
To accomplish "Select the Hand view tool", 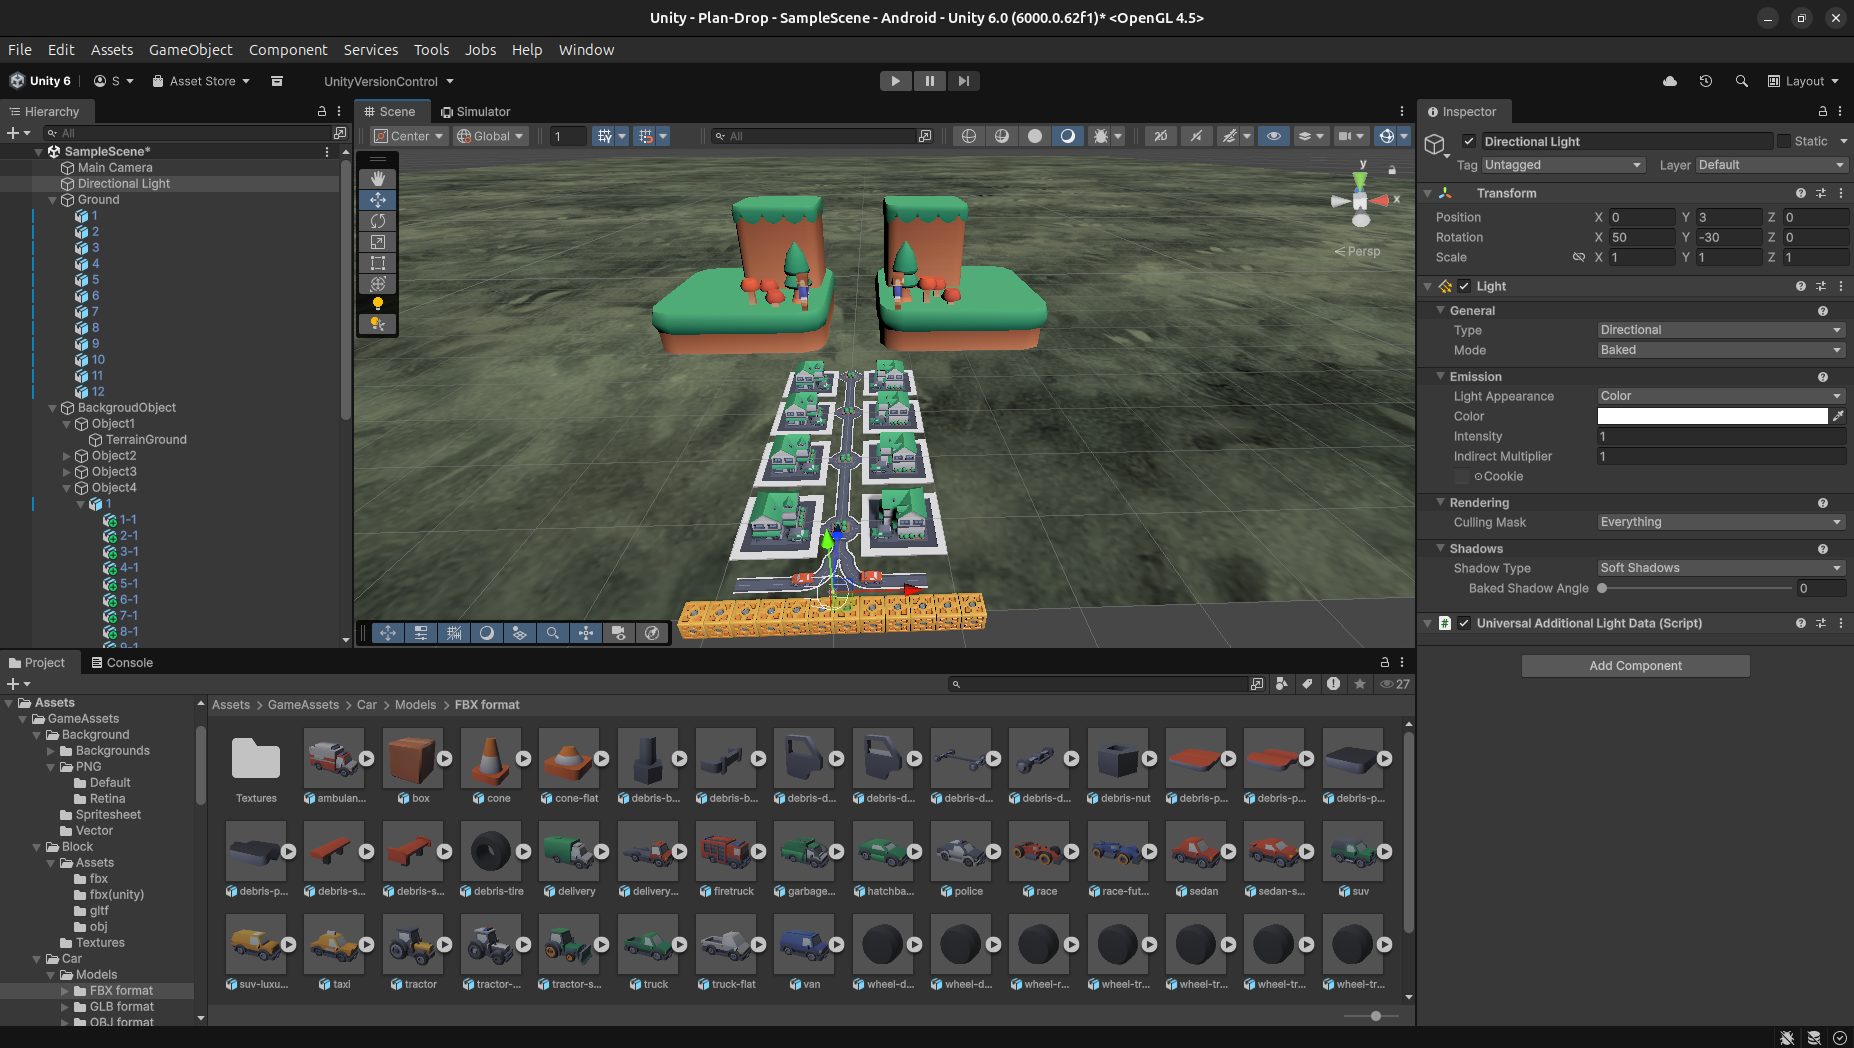I will 377,179.
